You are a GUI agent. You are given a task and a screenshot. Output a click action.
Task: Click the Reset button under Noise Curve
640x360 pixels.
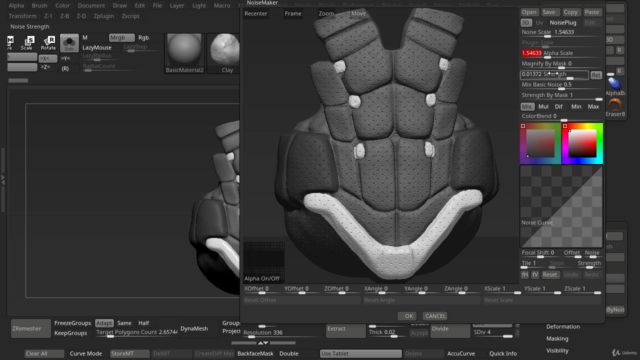tap(549, 275)
